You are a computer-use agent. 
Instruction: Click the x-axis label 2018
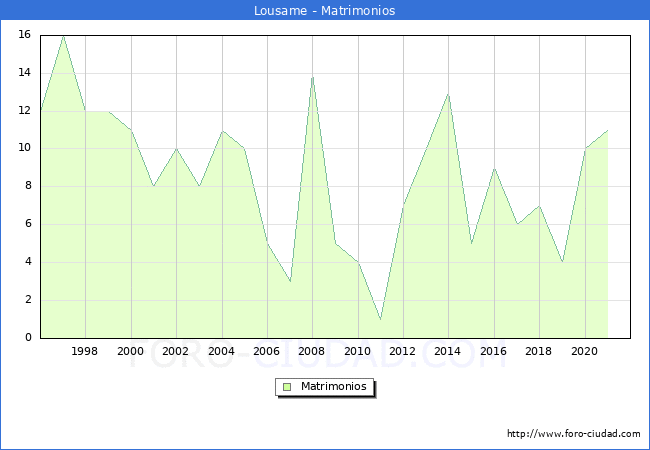click(x=538, y=351)
